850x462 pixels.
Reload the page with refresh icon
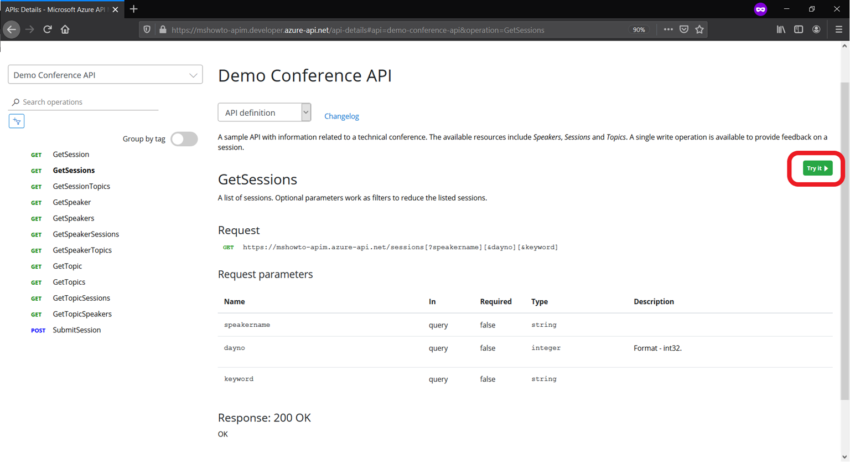pos(46,29)
